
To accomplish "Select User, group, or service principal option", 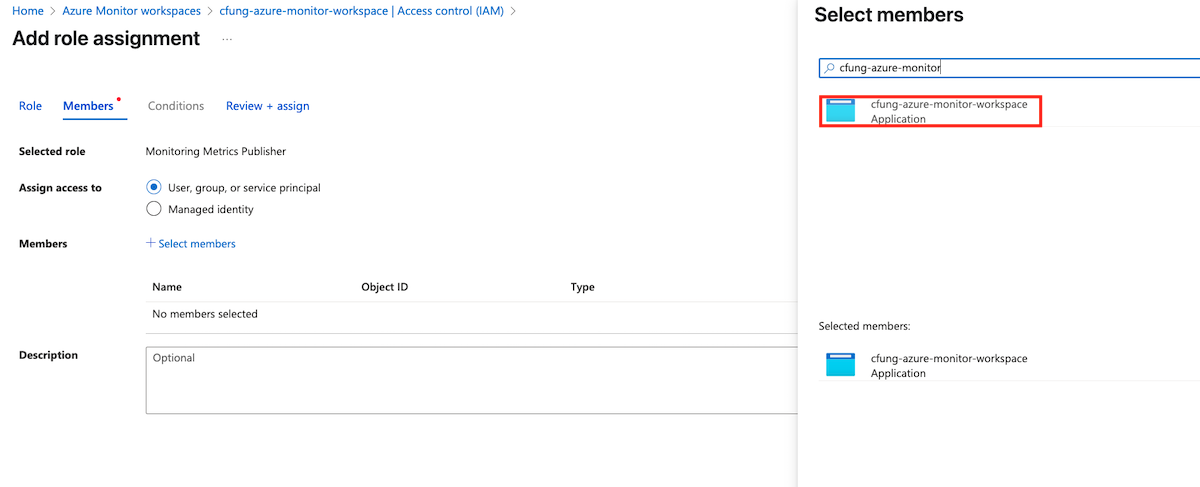I will [154, 187].
